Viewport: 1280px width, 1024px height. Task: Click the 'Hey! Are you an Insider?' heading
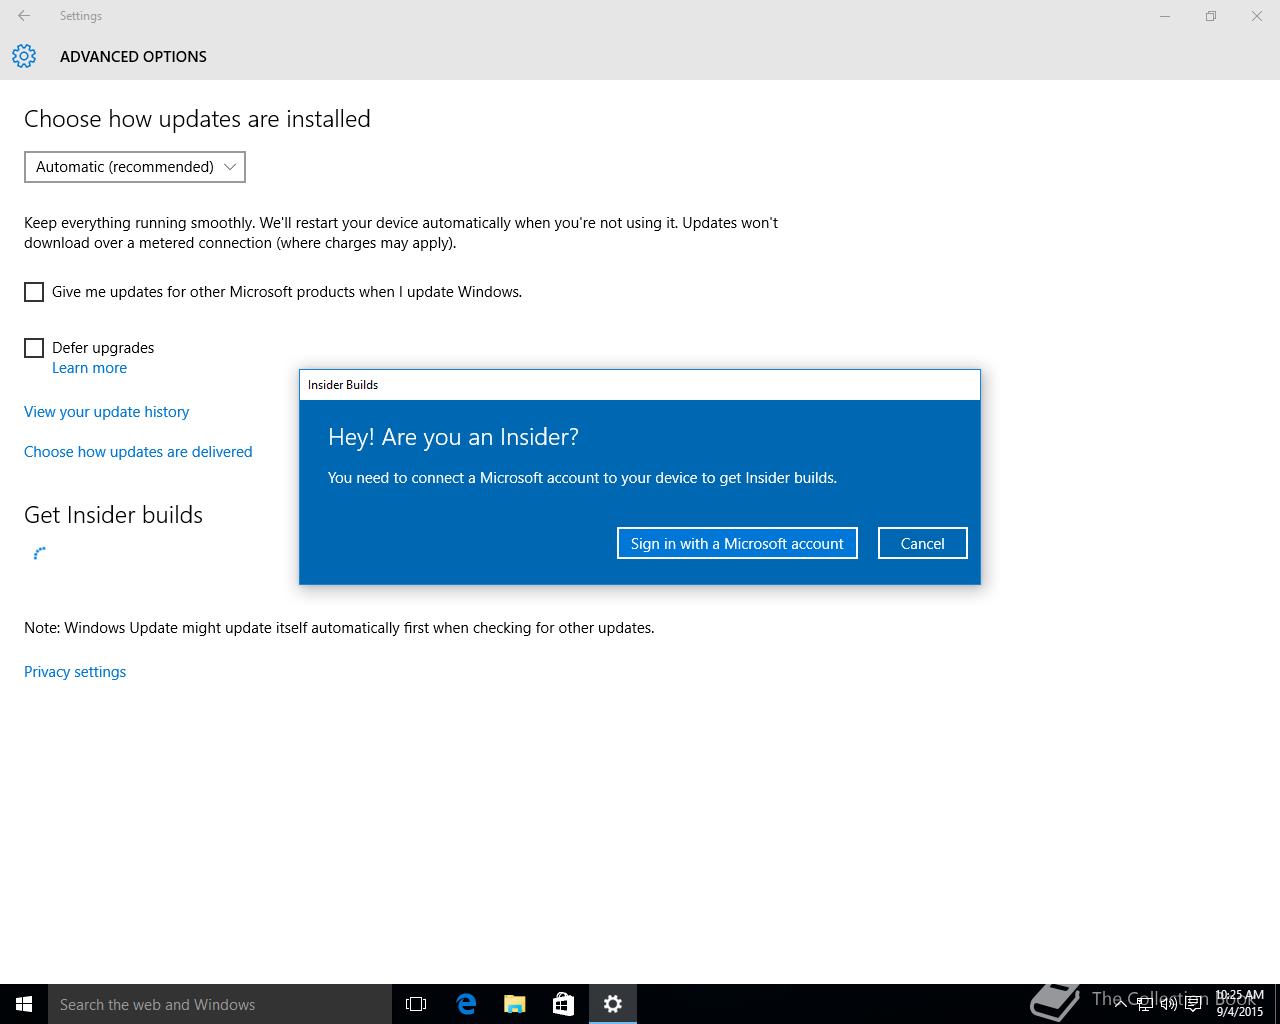point(453,437)
